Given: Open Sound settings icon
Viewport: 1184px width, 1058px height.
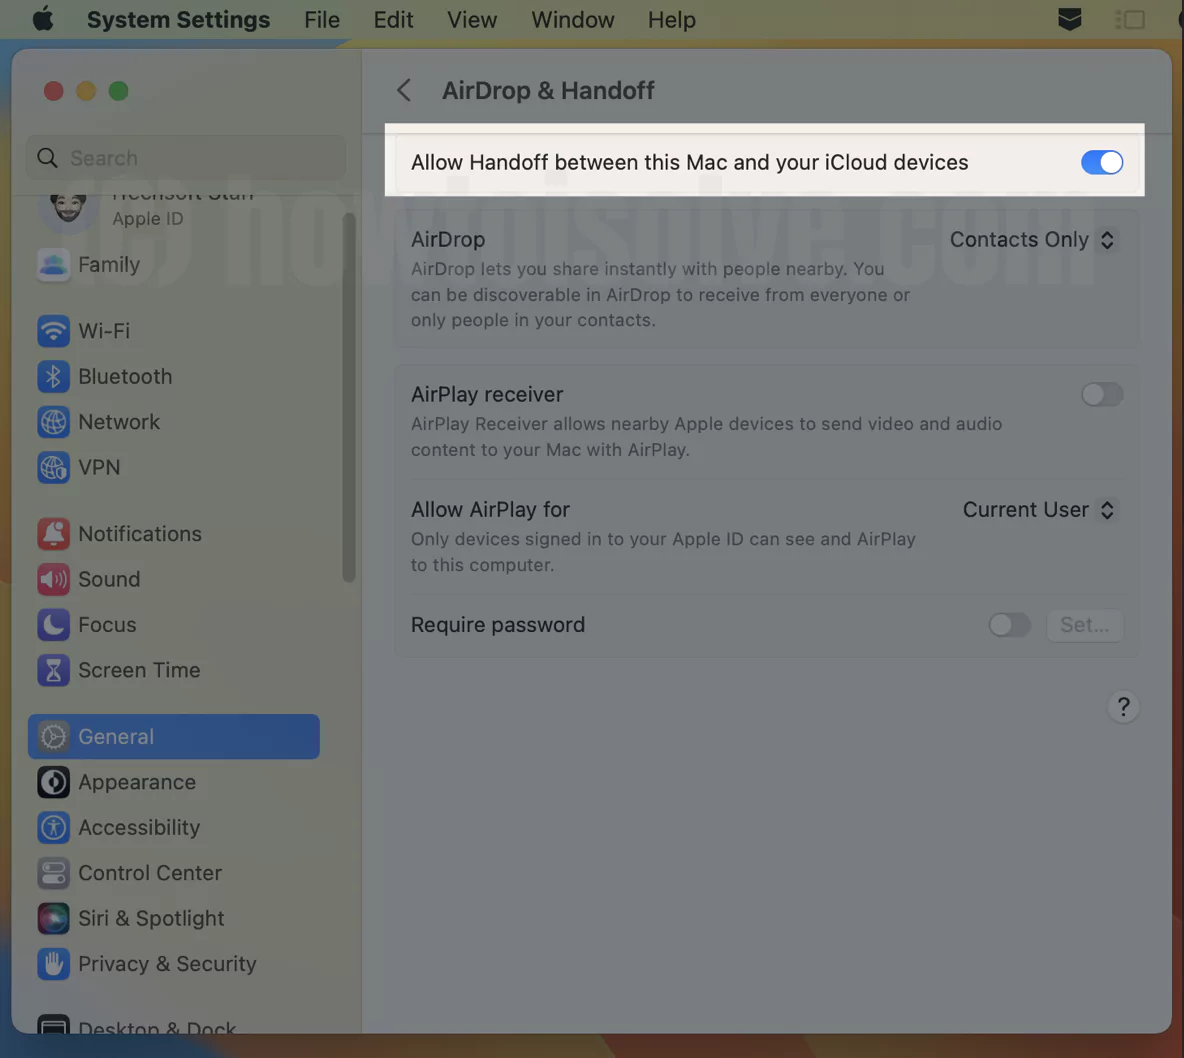Looking at the screenshot, I should click(x=53, y=579).
